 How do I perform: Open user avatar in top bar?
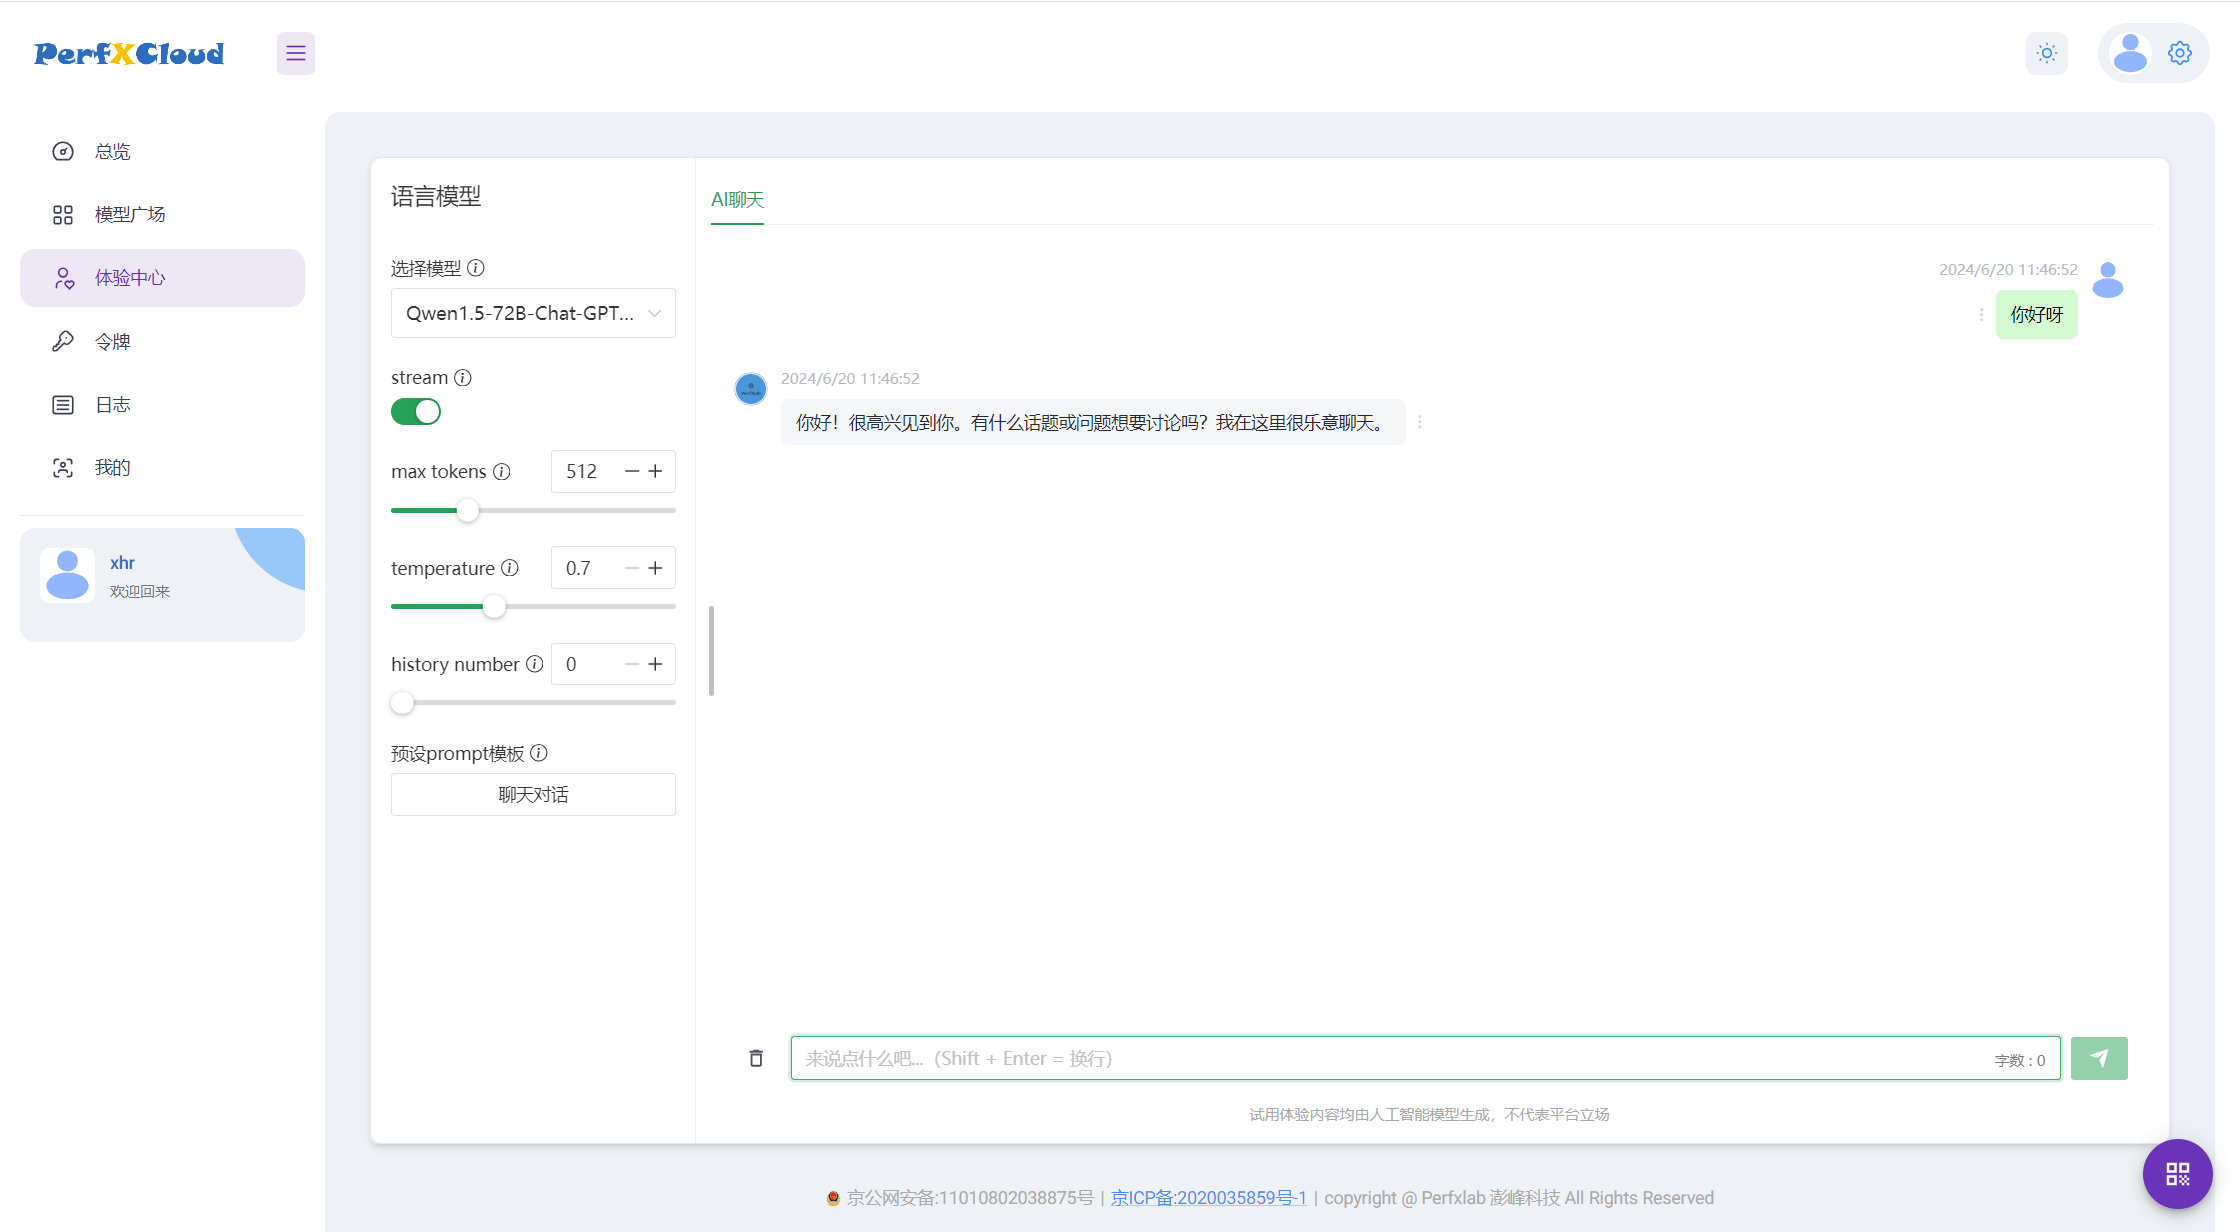click(2130, 53)
